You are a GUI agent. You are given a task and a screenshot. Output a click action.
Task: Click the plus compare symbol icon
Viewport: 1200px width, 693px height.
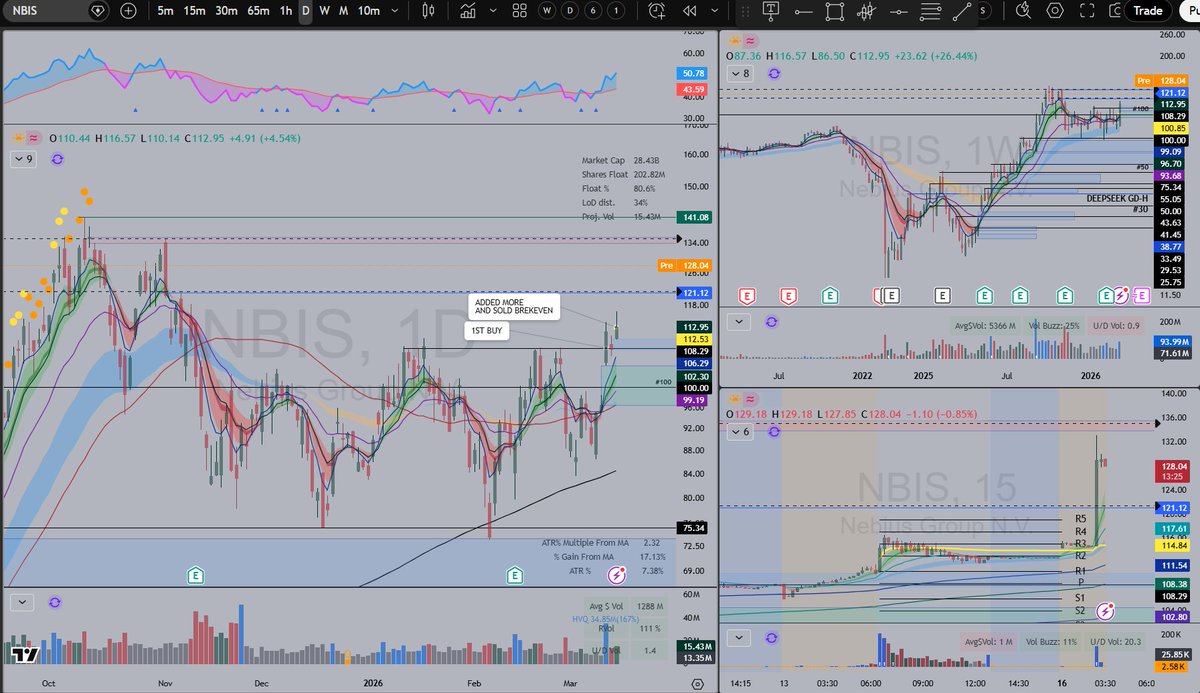pyautogui.click(x=128, y=11)
